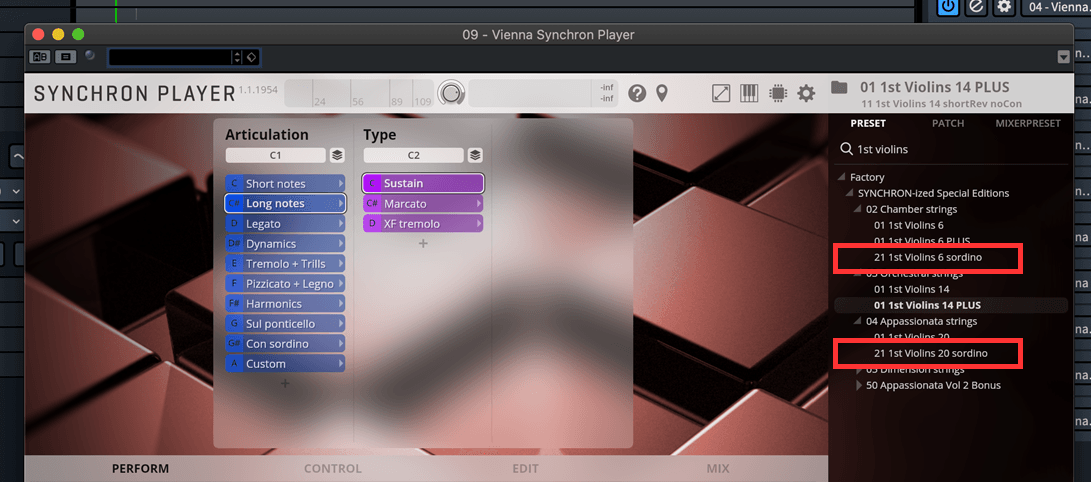The image size is (1091, 482).
Task: Select the Sustain type
Action: pos(422,184)
